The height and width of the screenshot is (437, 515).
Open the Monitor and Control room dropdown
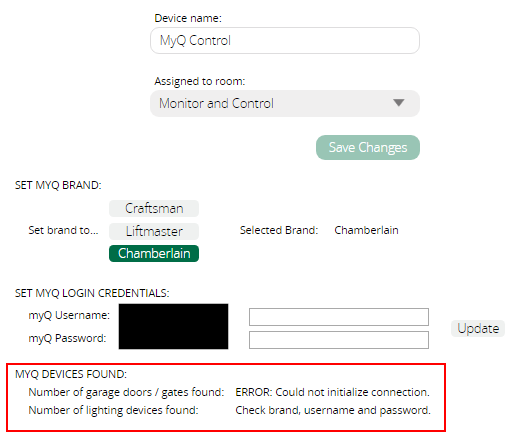tap(285, 103)
